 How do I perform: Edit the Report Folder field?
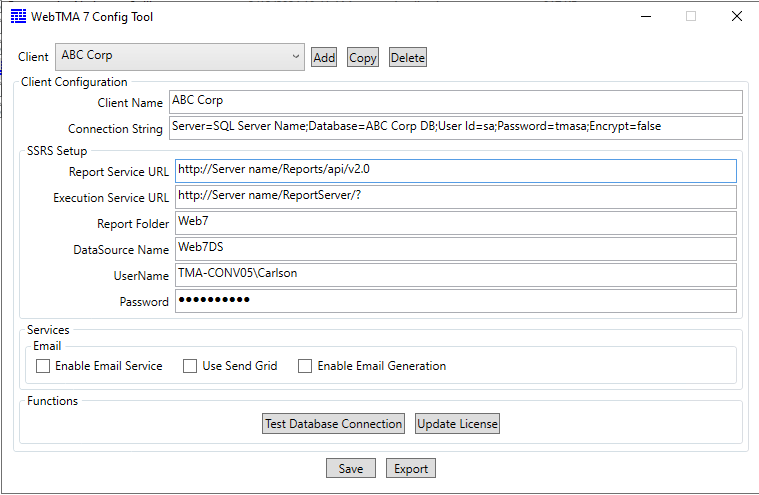[x=455, y=223]
